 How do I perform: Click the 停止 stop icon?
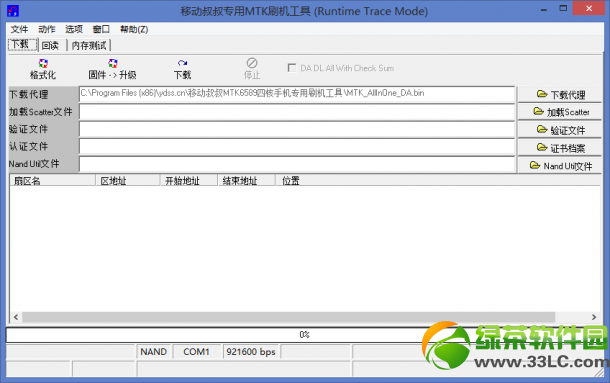(252, 69)
